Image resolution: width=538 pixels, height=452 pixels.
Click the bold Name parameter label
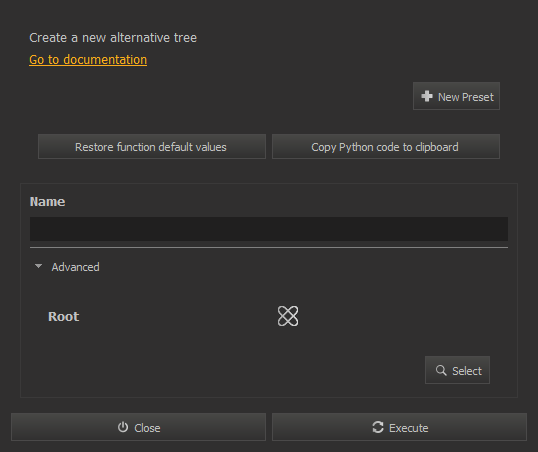coord(47,202)
